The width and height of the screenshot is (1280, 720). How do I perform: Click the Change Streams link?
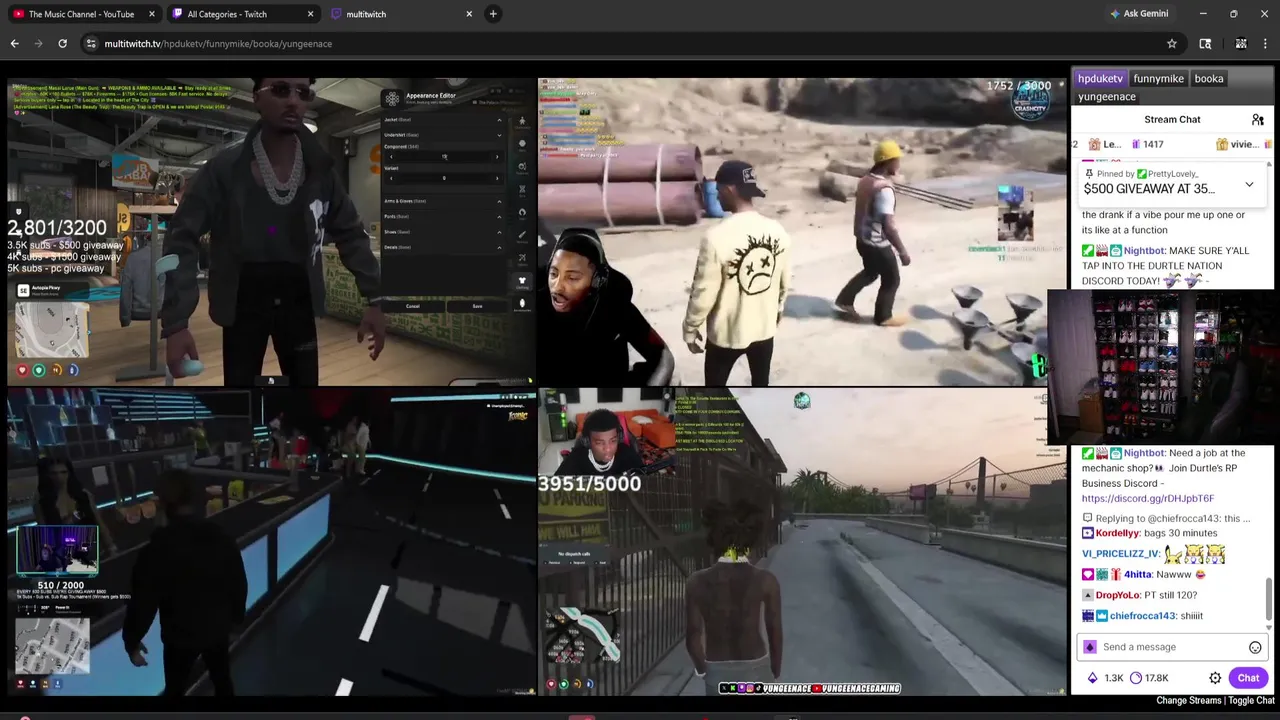pos(1189,701)
